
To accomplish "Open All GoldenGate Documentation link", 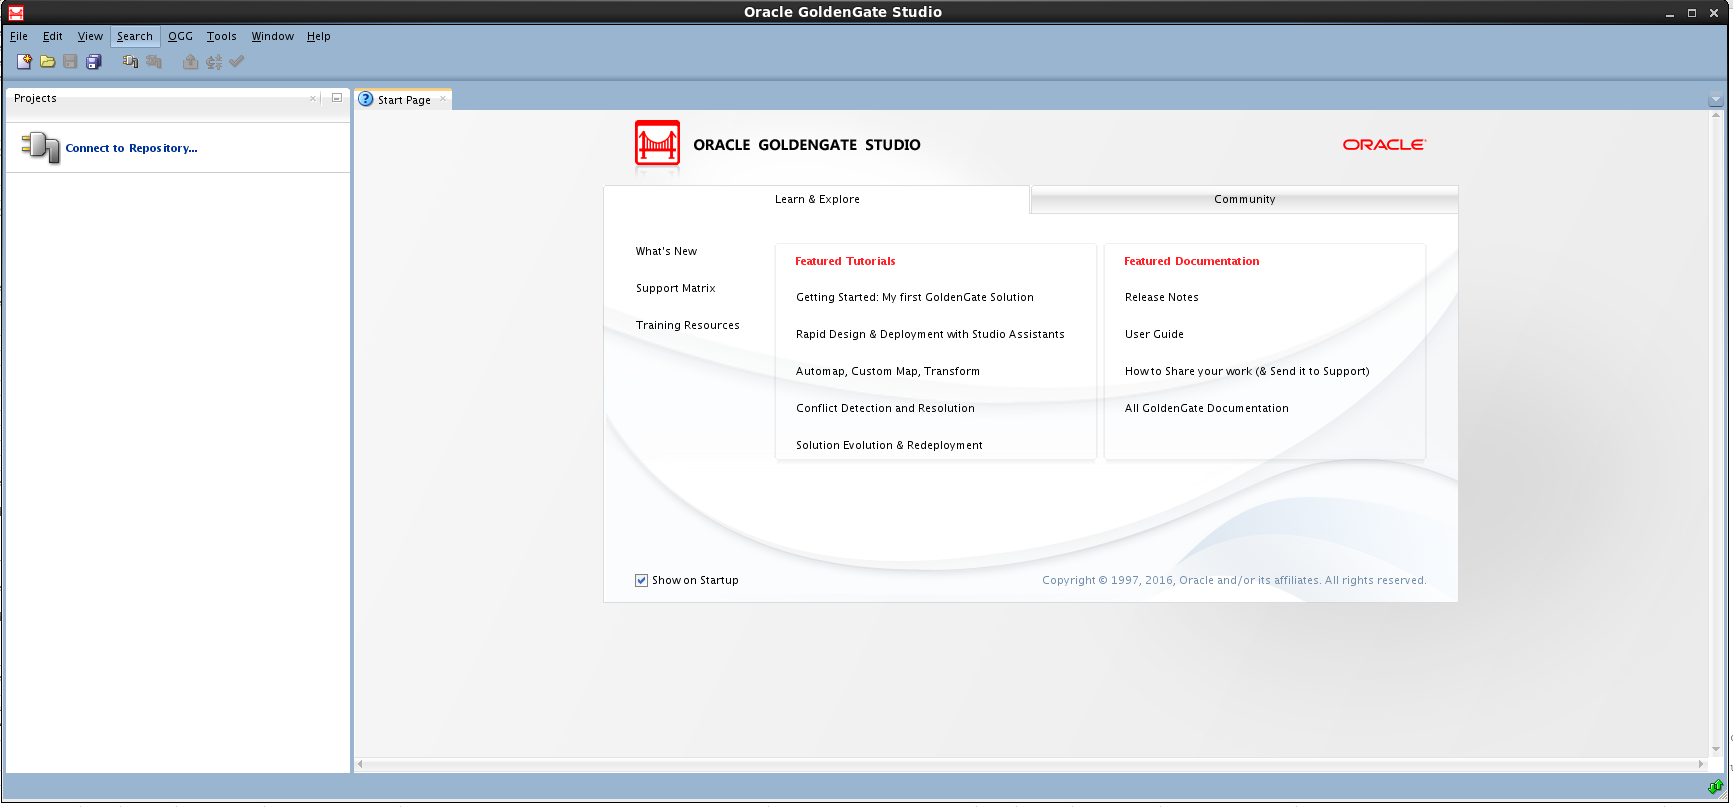I will (1206, 409).
